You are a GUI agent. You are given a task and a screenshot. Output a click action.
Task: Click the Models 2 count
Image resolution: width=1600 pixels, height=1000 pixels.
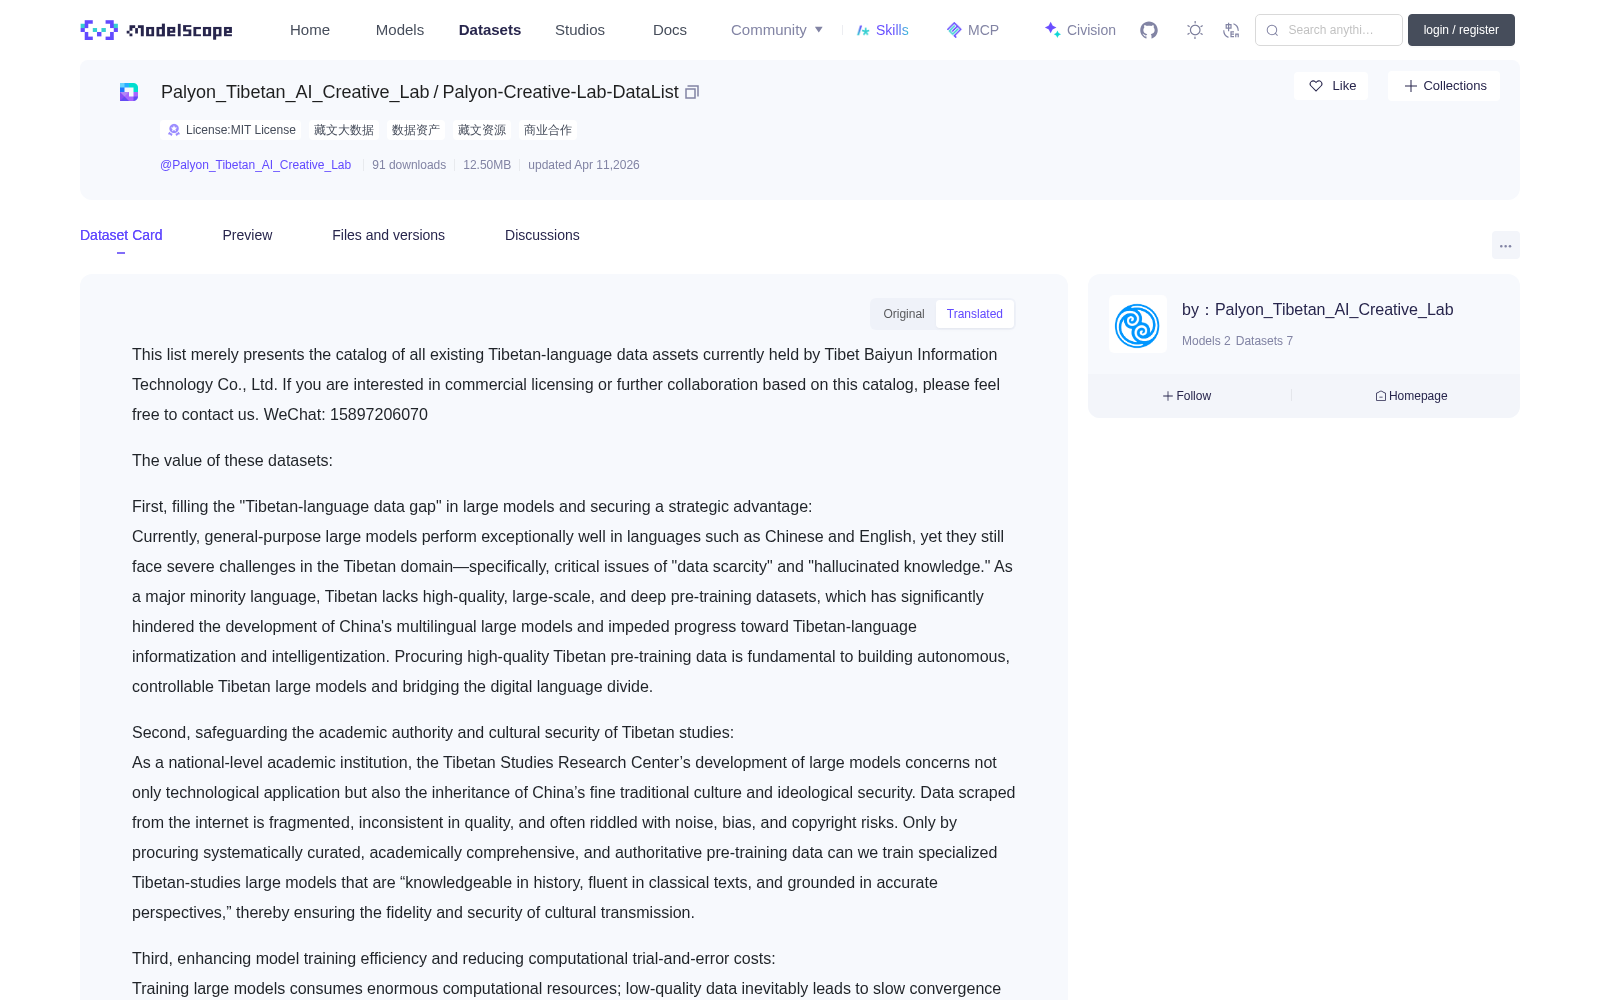pos(1206,341)
